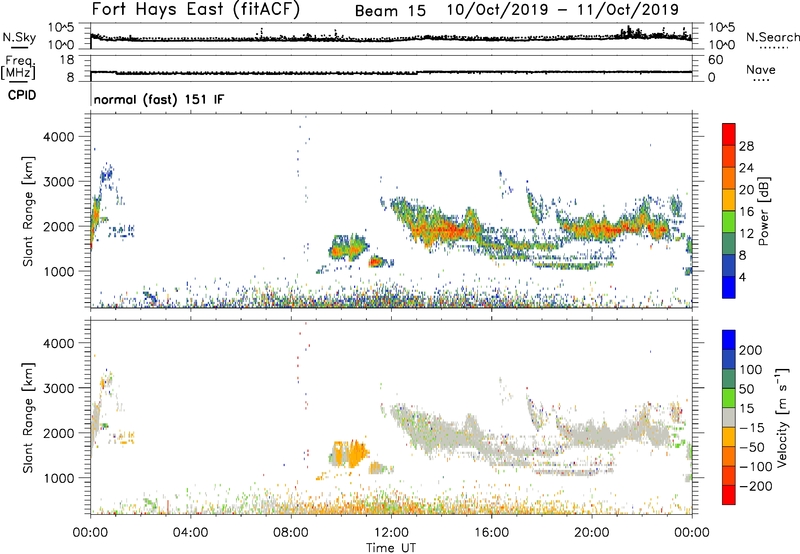The height and width of the screenshot is (554, 800).
Task: Click the orange 20–24 dB power segment
Action: point(729,178)
